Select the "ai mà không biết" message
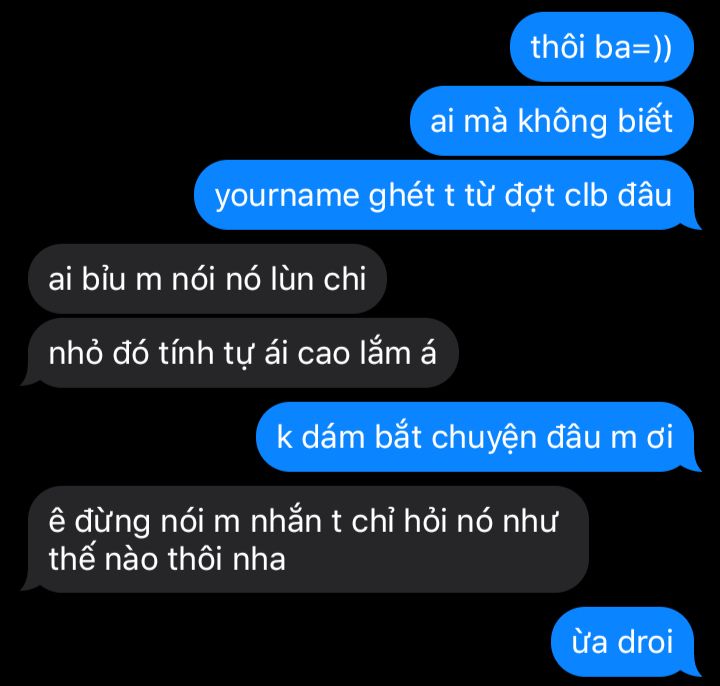This screenshot has width=720, height=686. 551,121
